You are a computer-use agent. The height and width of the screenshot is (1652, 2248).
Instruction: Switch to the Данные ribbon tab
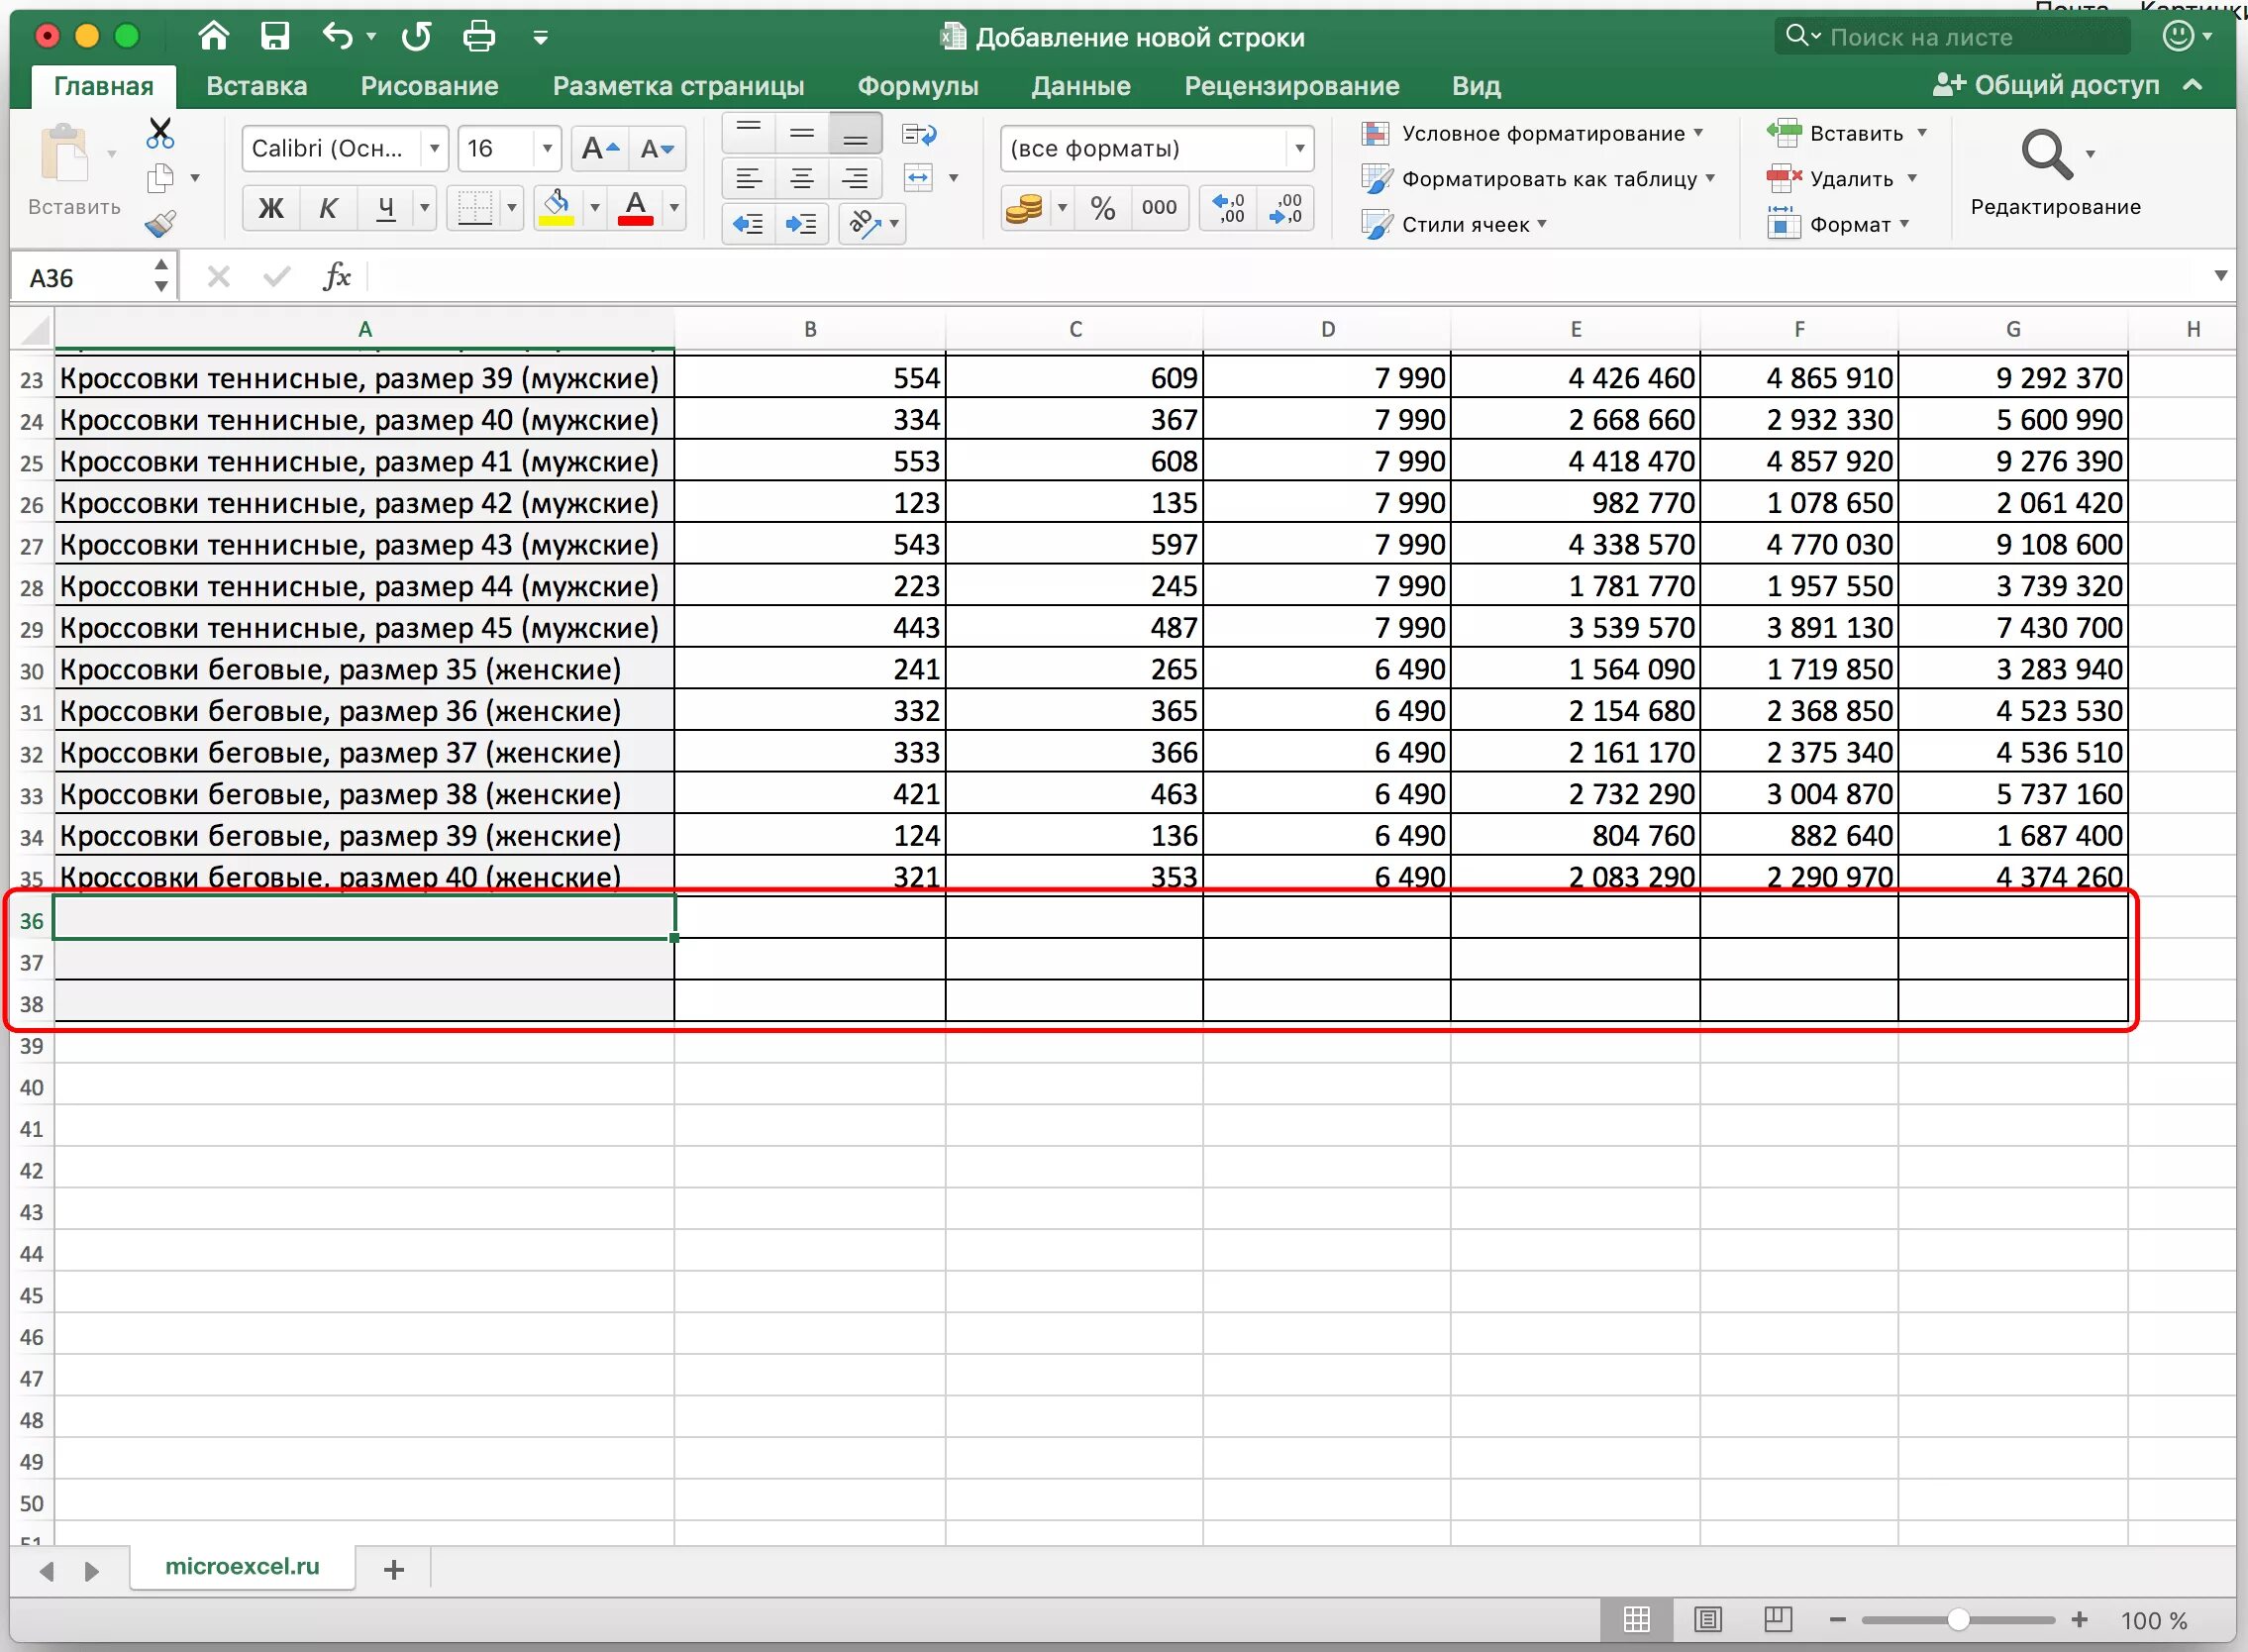pos(1080,86)
